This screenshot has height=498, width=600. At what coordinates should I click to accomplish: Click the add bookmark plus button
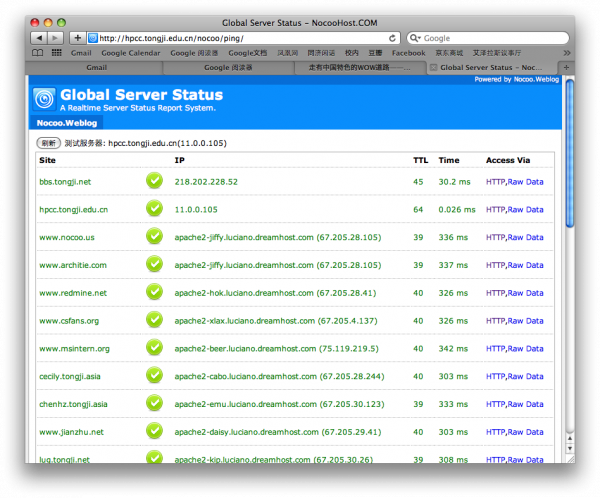click(x=77, y=38)
